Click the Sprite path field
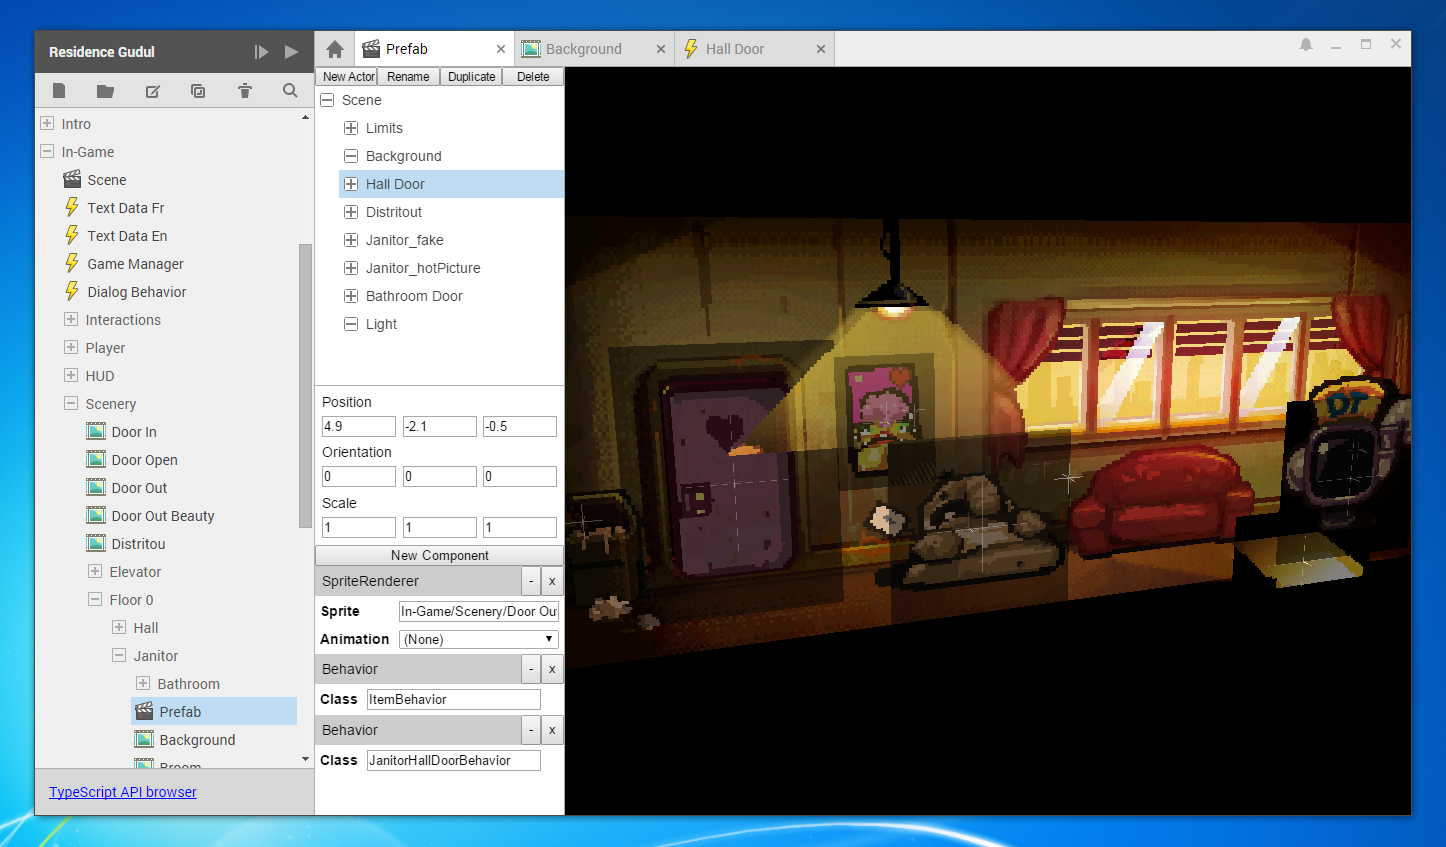This screenshot has height=847, width=1446. (479, 611)
